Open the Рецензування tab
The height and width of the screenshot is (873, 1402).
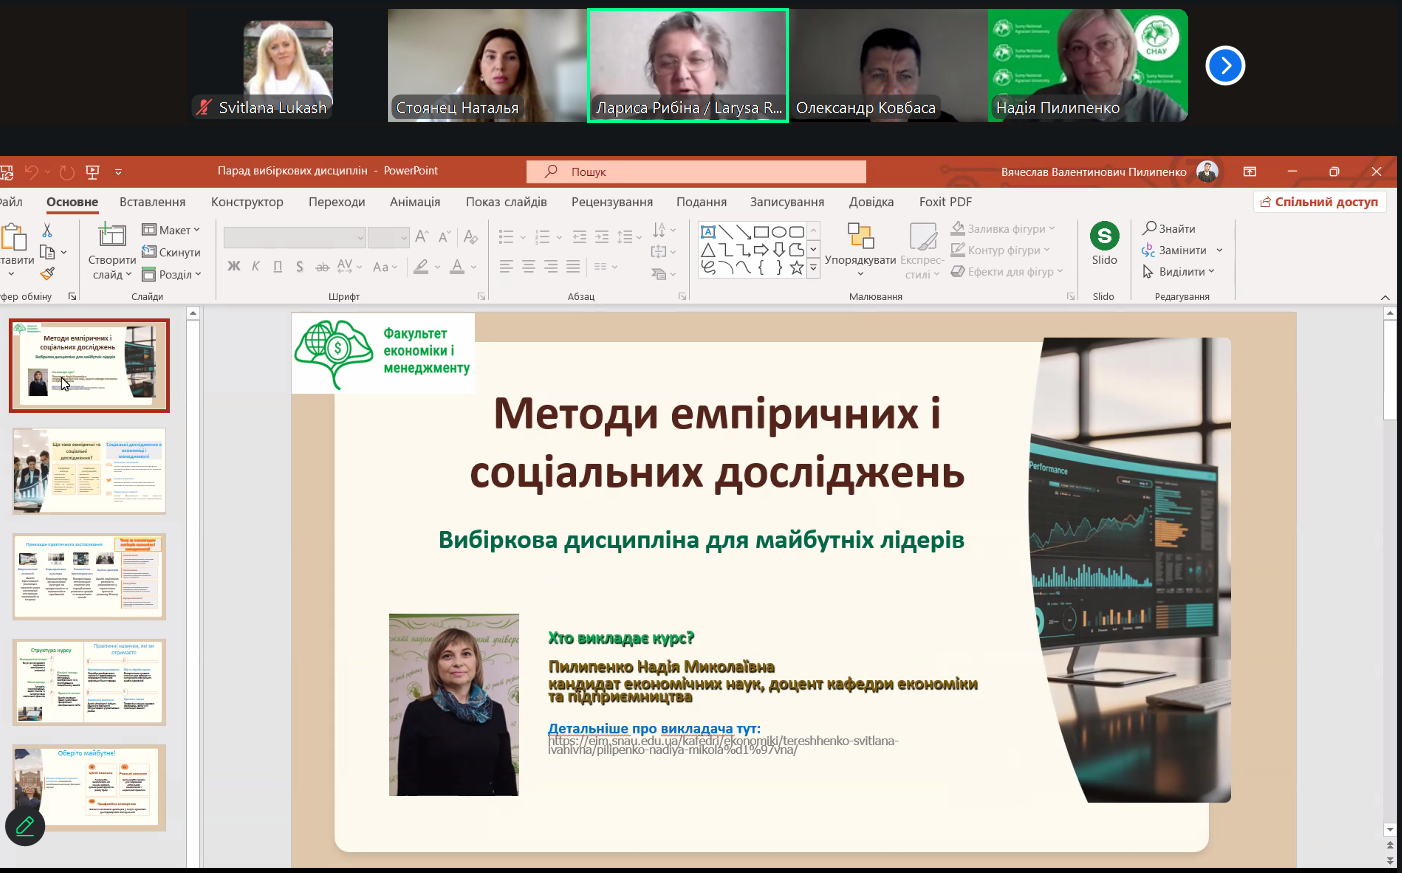(x=612, y=202)
